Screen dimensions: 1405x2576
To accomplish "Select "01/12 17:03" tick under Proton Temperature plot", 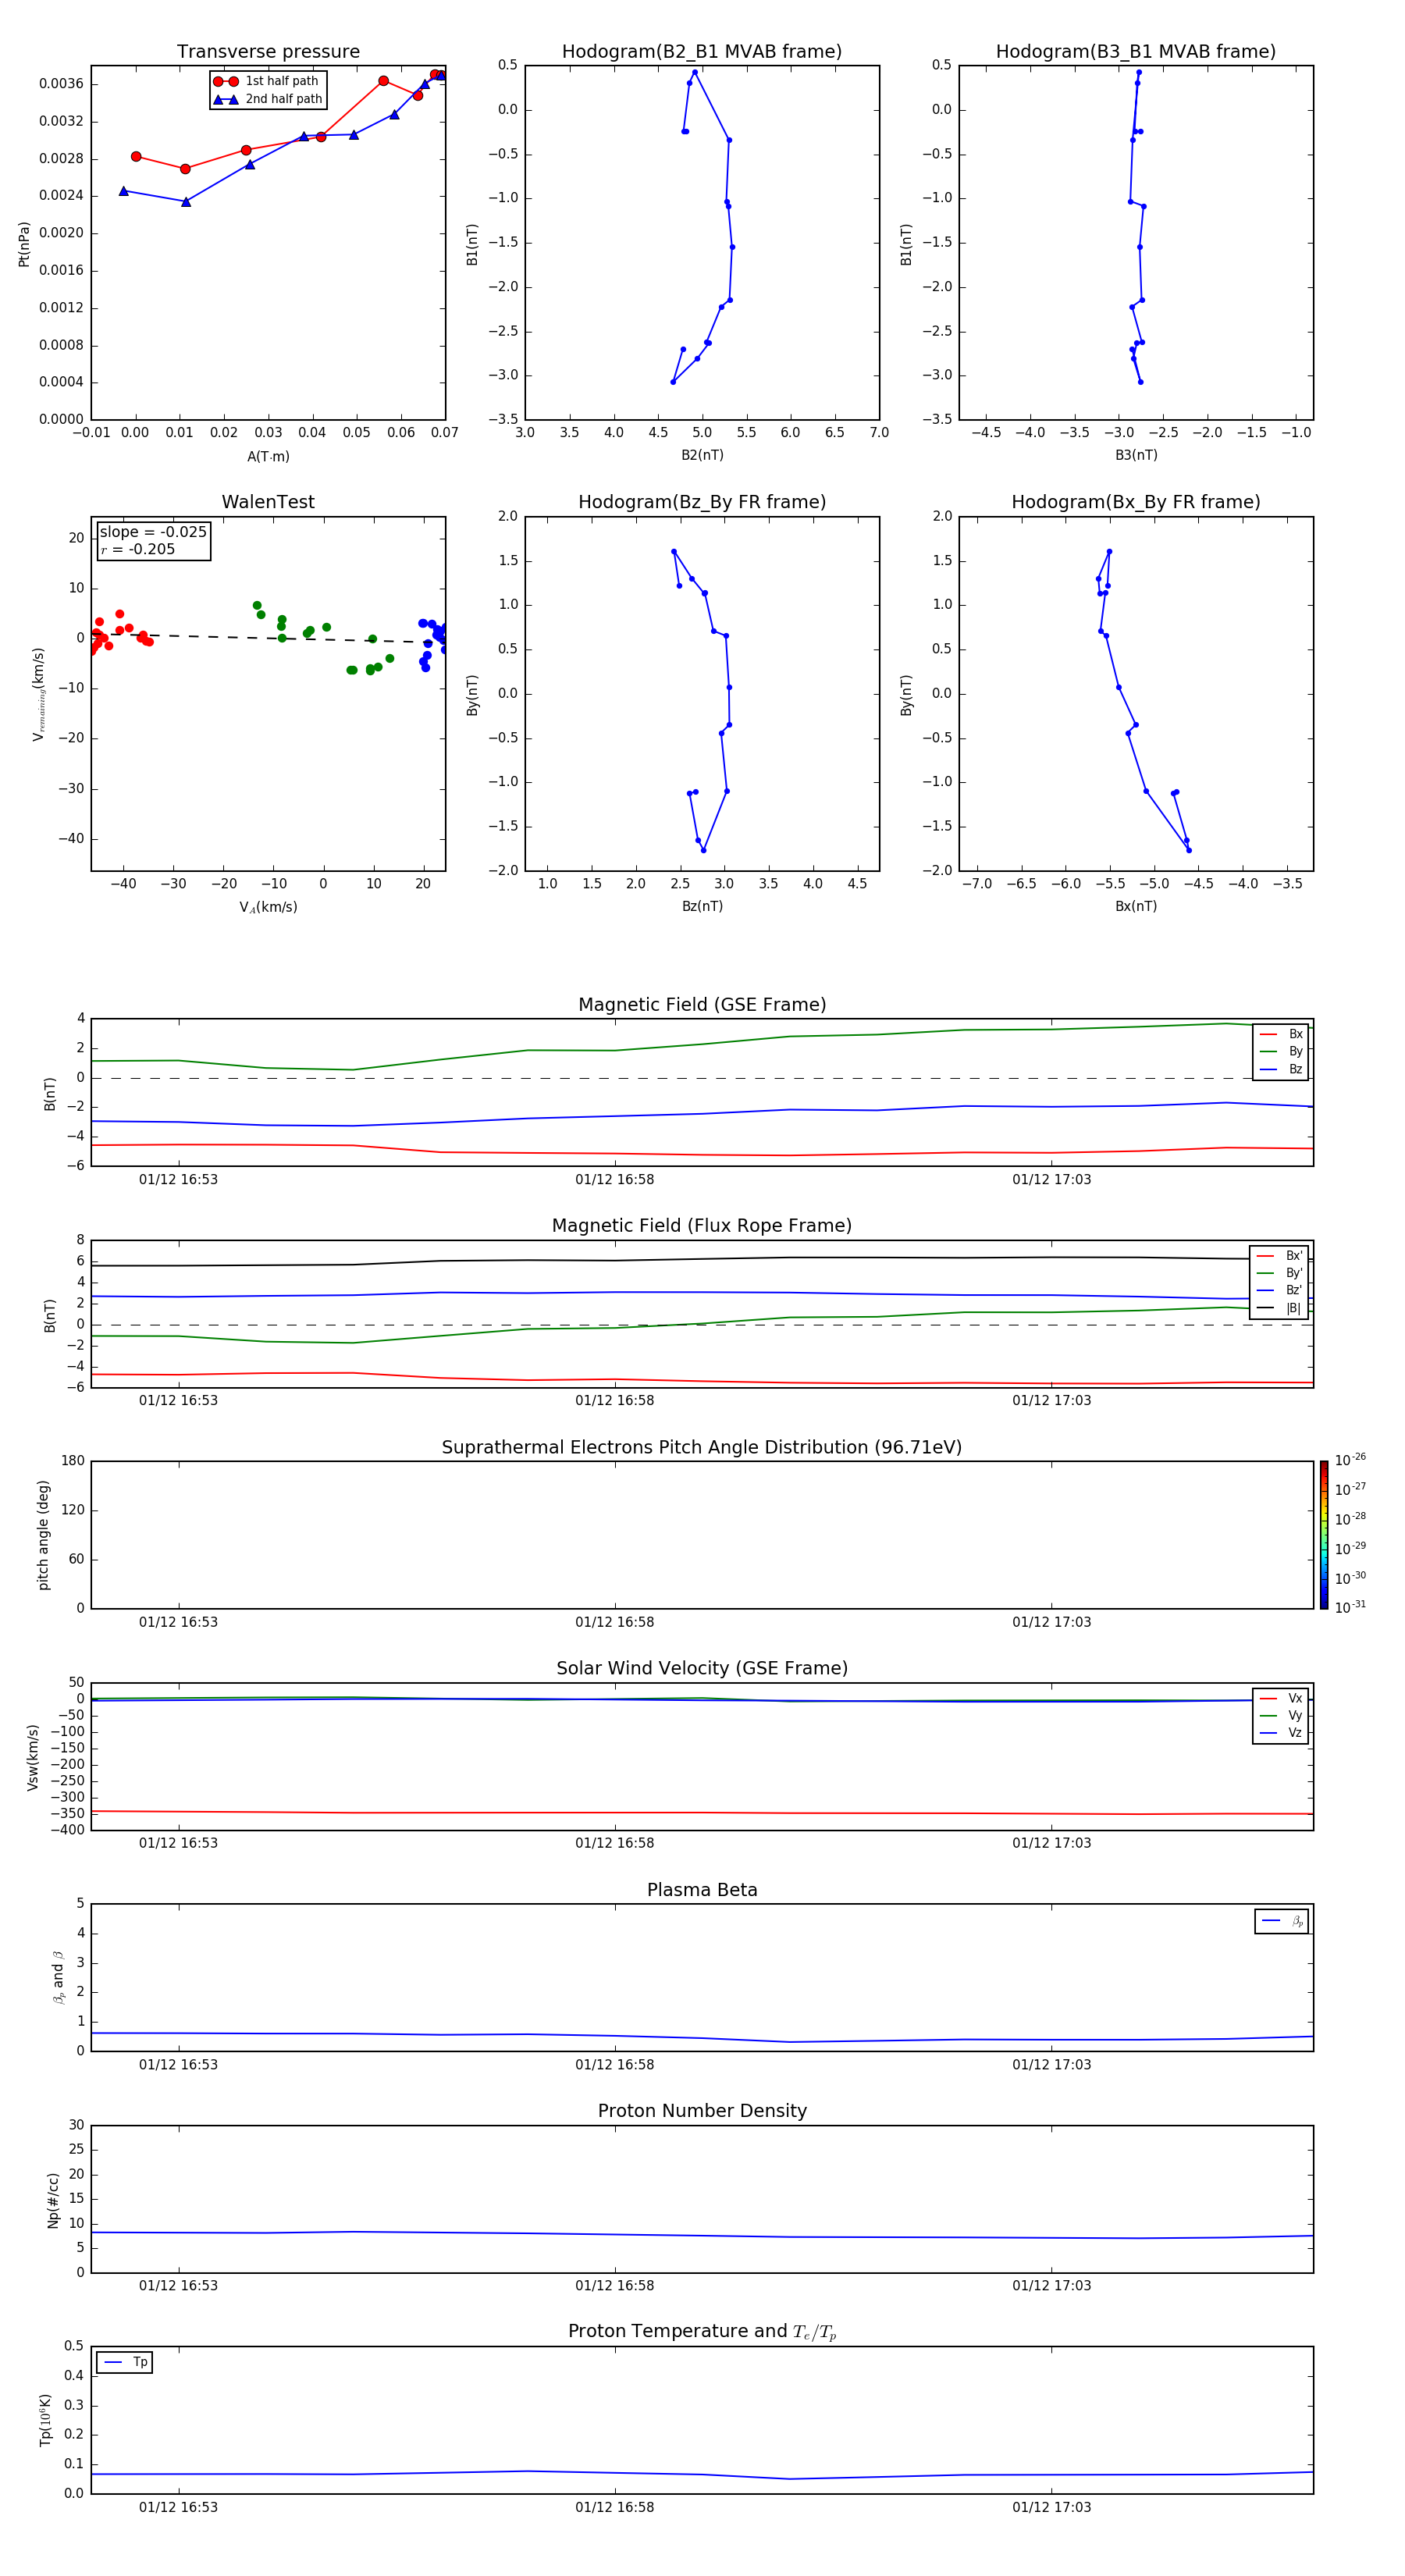I will click(x=1052, y=2507).
